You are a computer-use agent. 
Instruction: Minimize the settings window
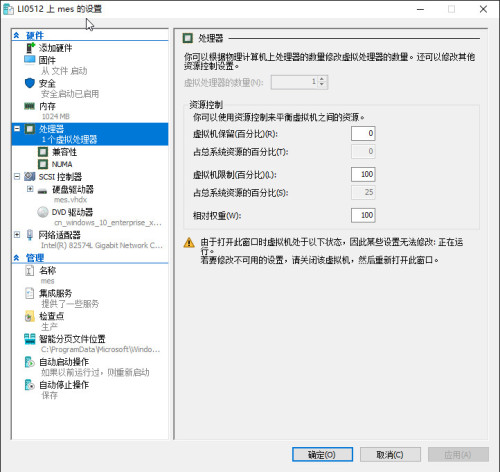click(421, 9)
